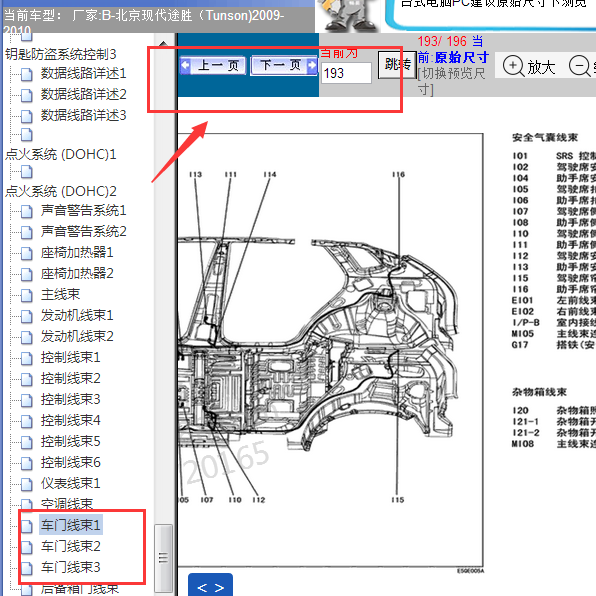Open 座椅加热器1 page
596x596 pixels.
(x=77, y=252)
